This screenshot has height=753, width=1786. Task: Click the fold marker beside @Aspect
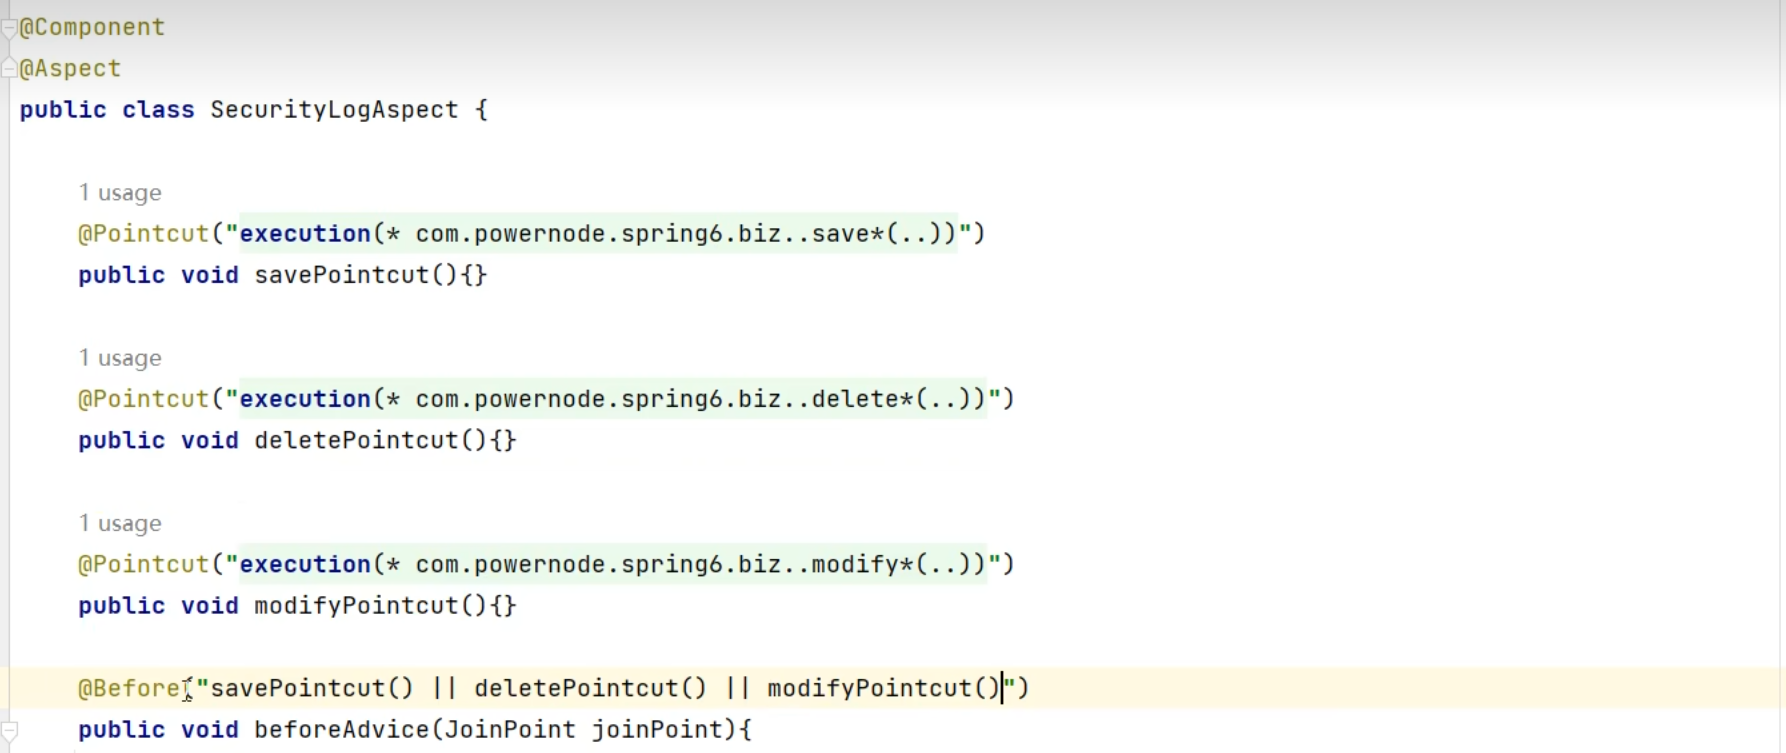point(9,69)
